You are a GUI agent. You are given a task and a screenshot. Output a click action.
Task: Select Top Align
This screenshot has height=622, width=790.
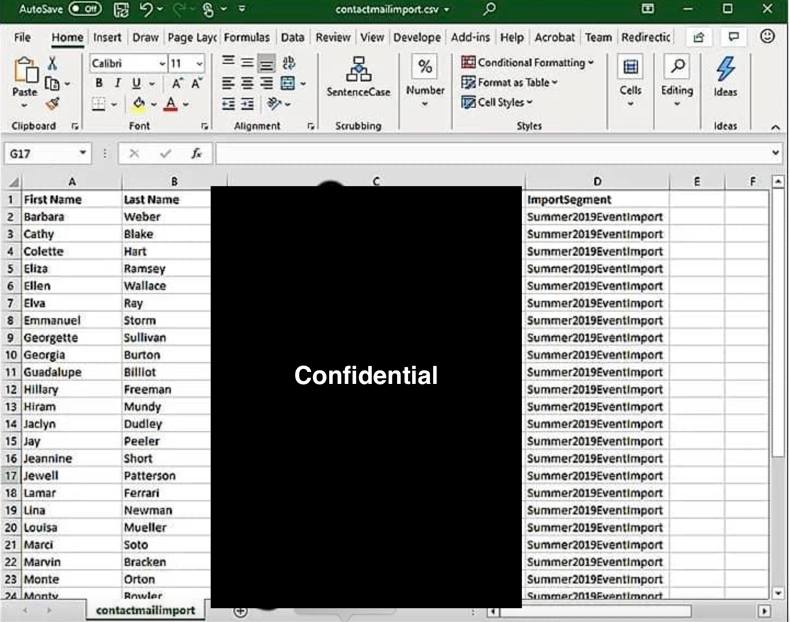coord(228,61)
